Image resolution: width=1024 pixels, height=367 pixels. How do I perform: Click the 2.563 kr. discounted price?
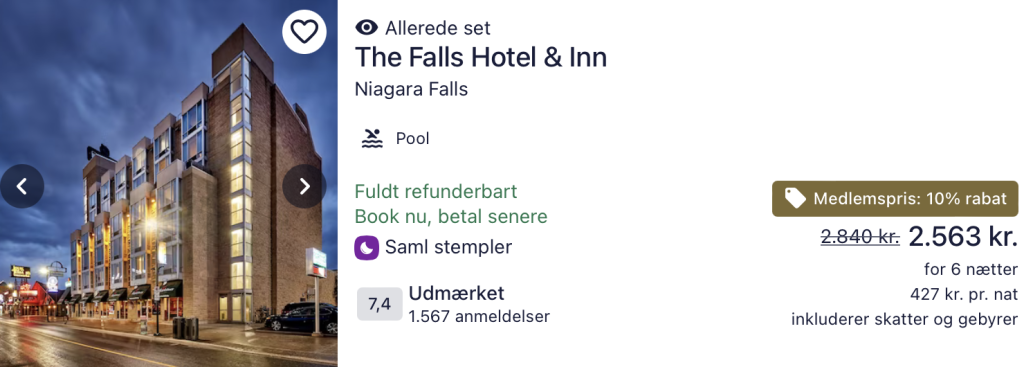click(963, 237)
